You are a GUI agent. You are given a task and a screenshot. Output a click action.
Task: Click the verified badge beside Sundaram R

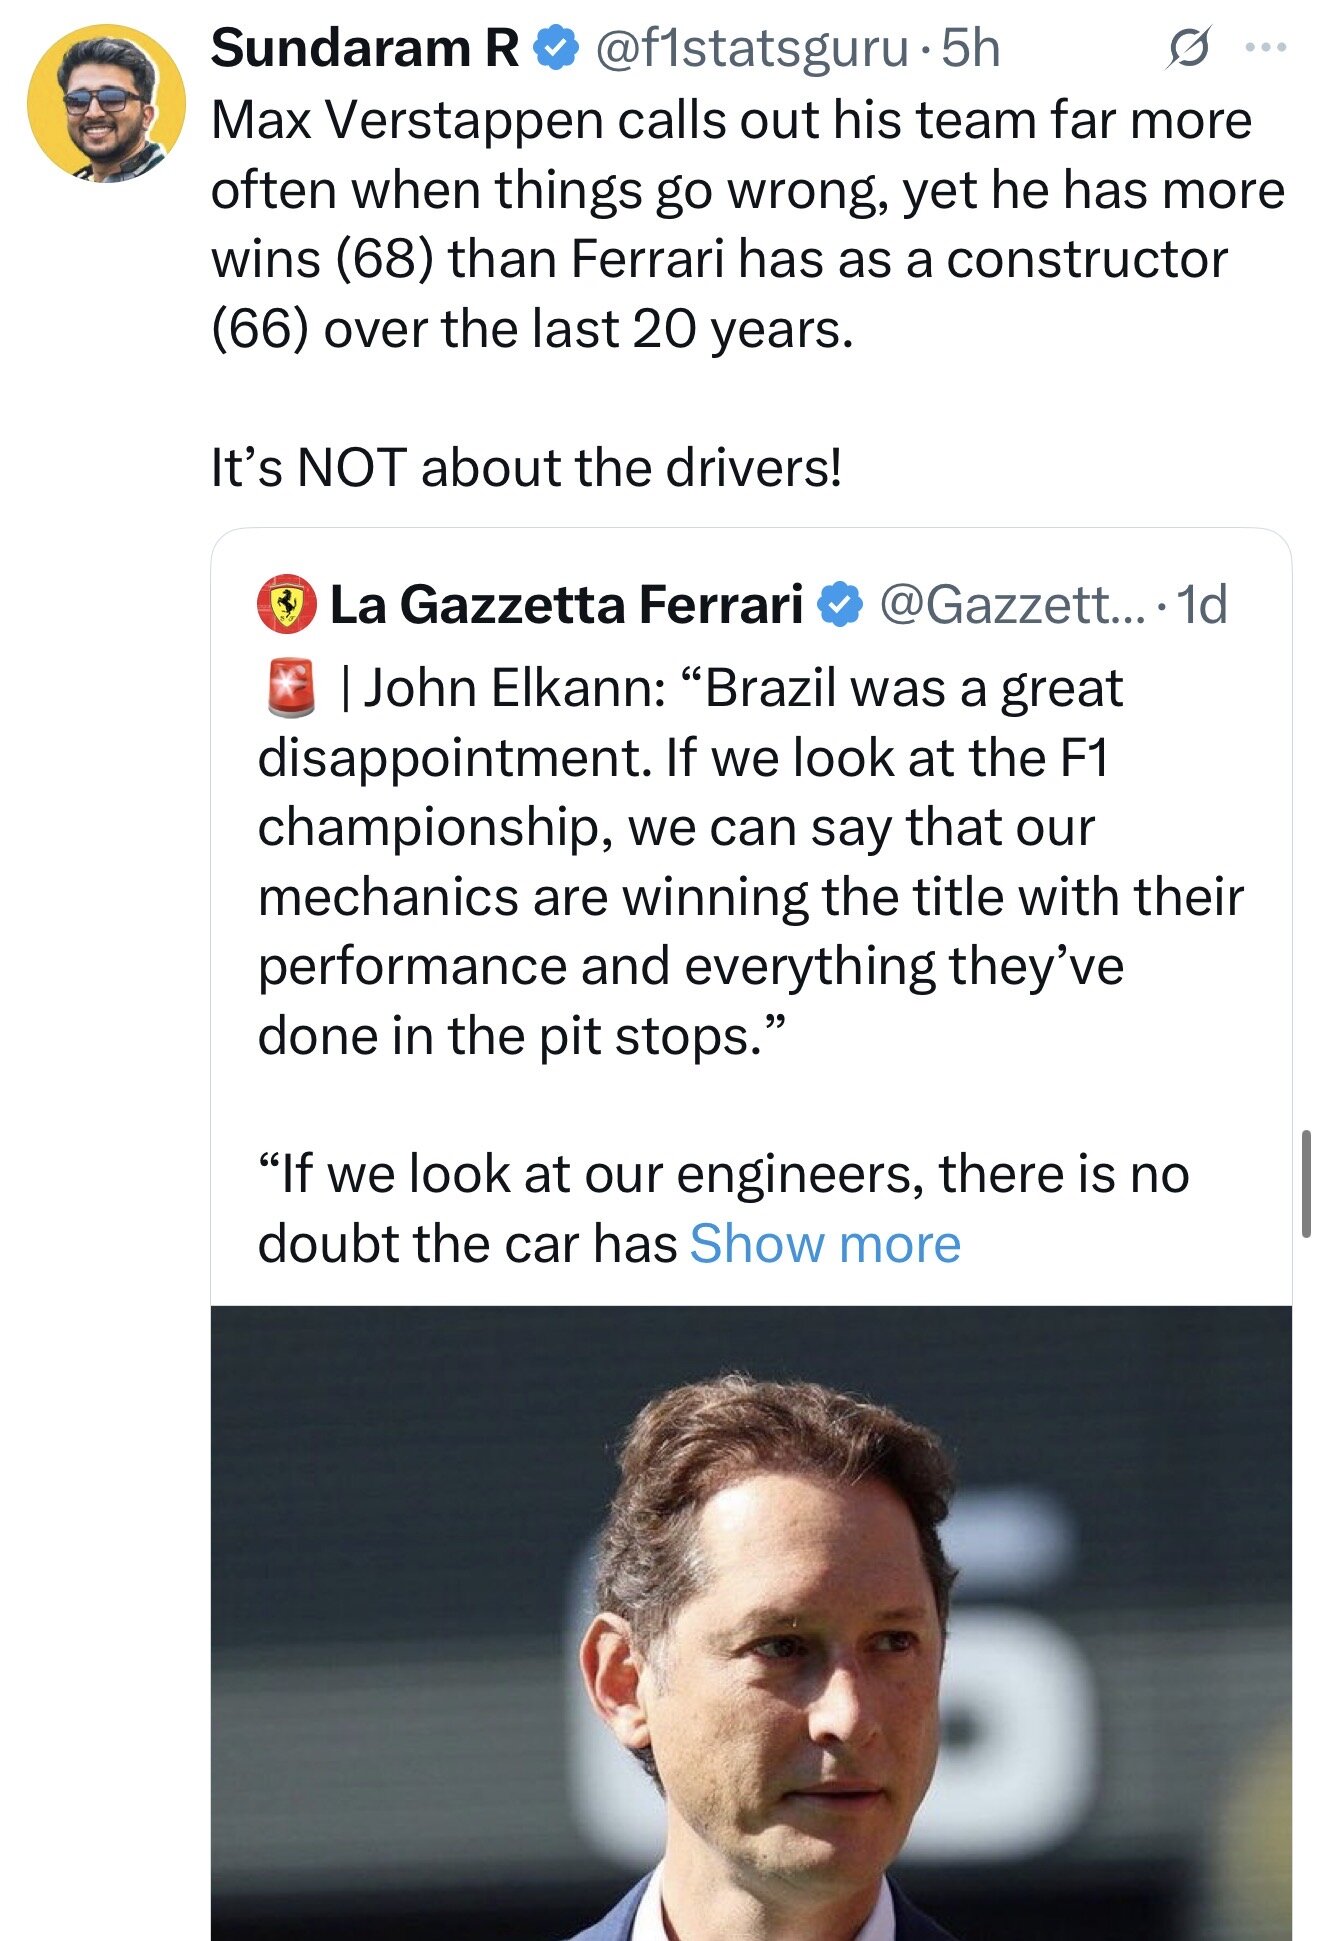point(558,48)
